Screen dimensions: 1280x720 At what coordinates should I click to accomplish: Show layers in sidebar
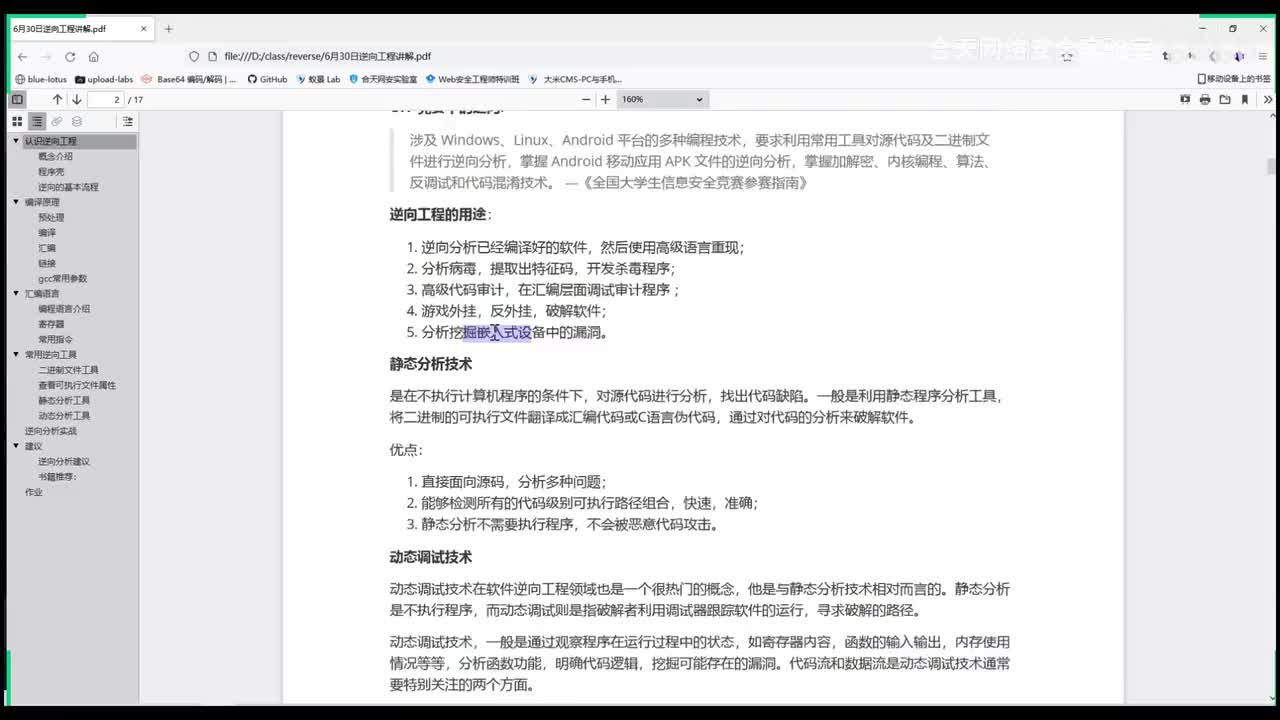[77, 121]
